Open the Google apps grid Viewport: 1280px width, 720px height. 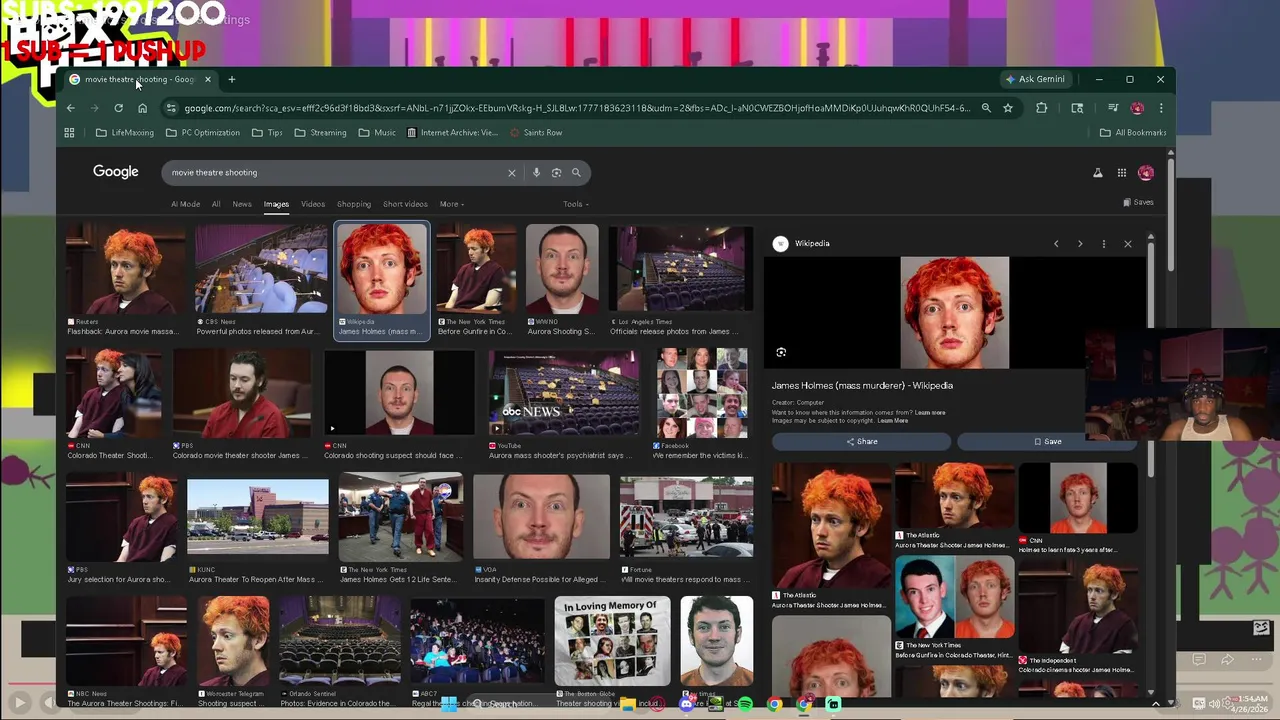coord(1122,173)
